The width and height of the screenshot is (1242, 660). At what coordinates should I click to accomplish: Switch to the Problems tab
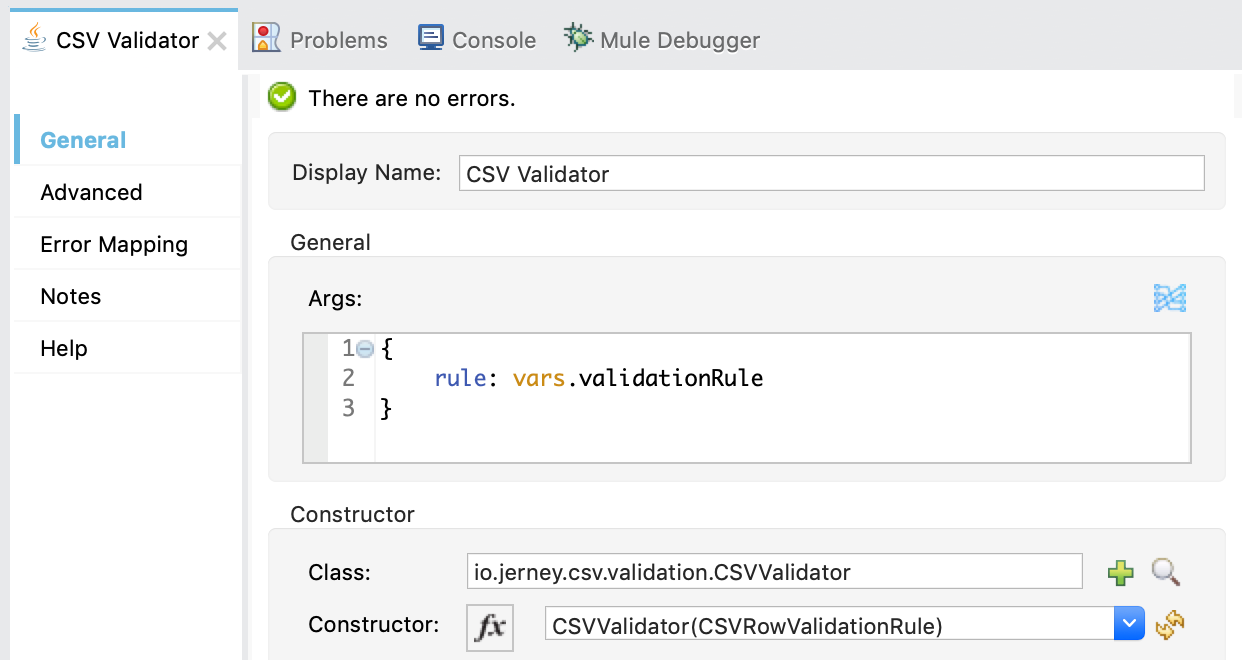[338, 40]
